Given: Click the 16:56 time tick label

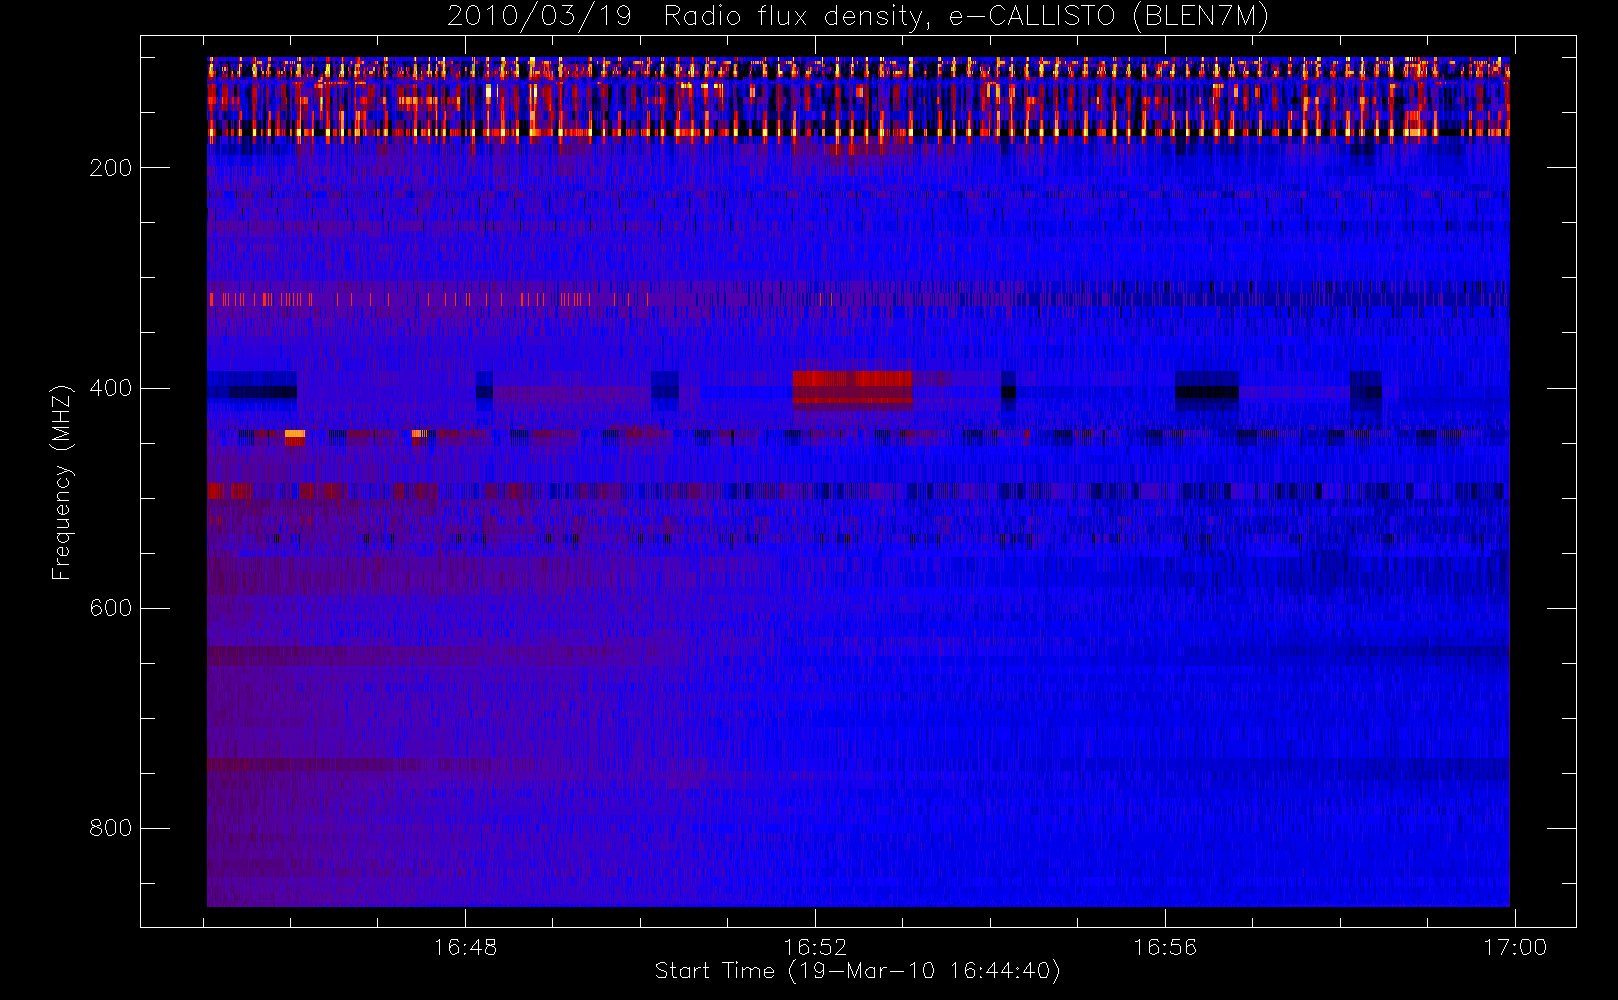Looking at the screenshot, I should 1165,947.
